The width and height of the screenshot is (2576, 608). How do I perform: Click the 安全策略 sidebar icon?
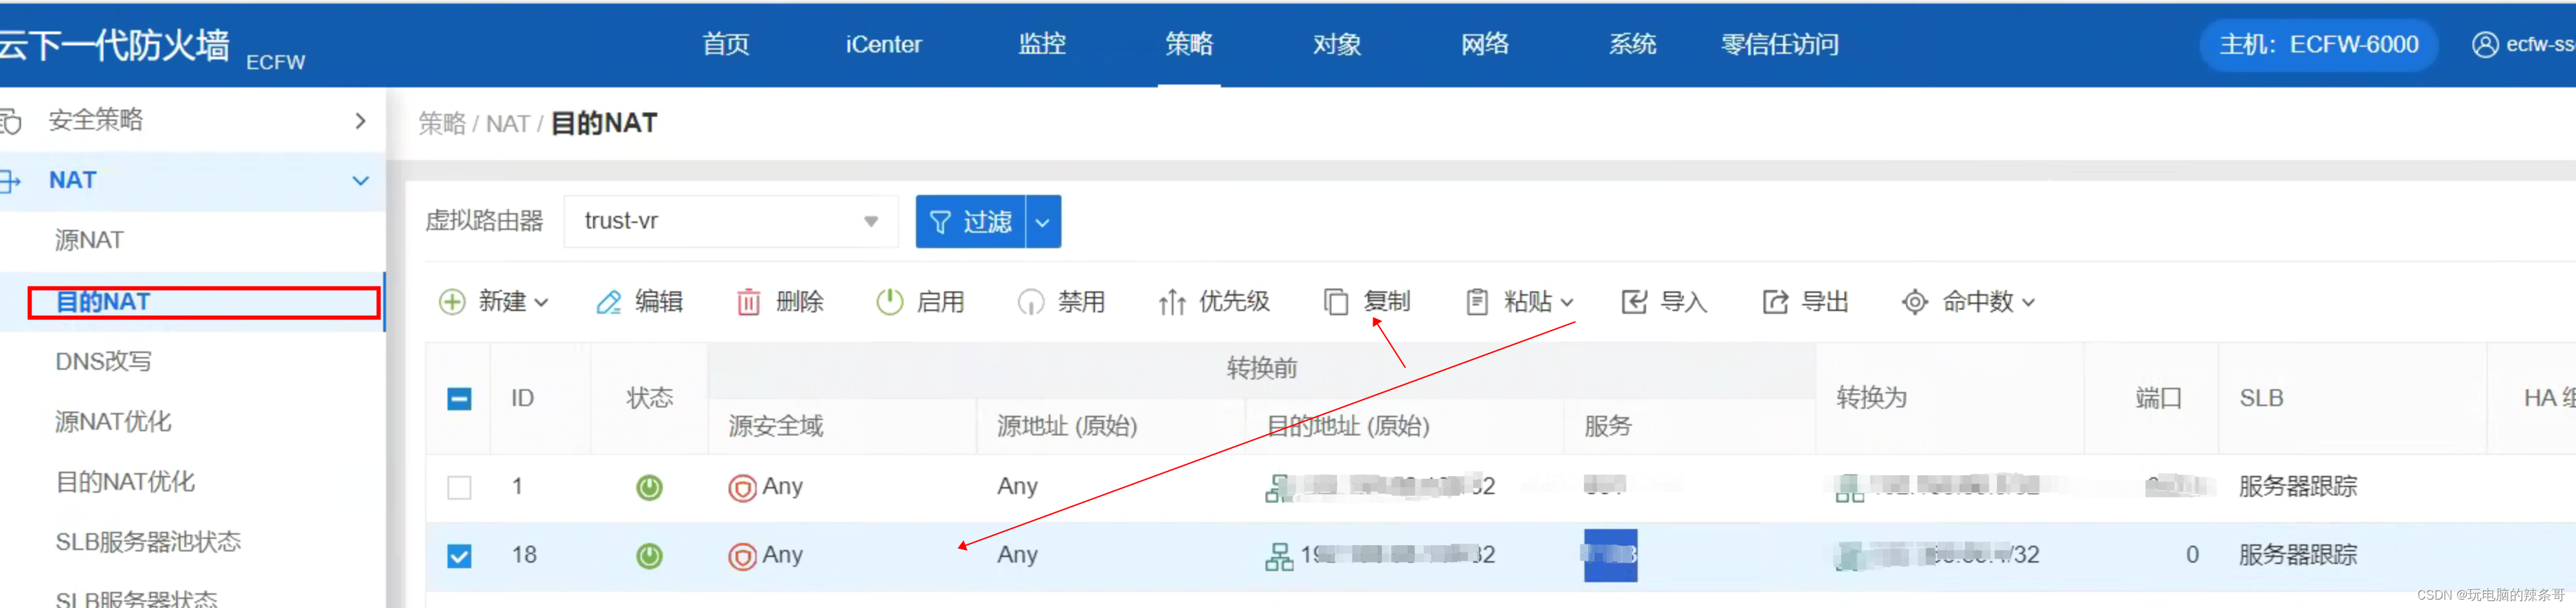[x=10, y=122]
